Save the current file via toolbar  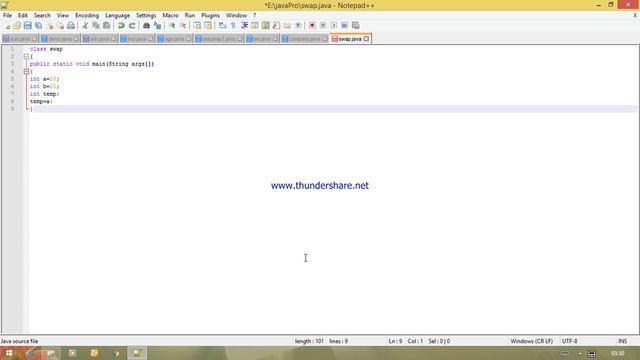(x=27, y=26)
